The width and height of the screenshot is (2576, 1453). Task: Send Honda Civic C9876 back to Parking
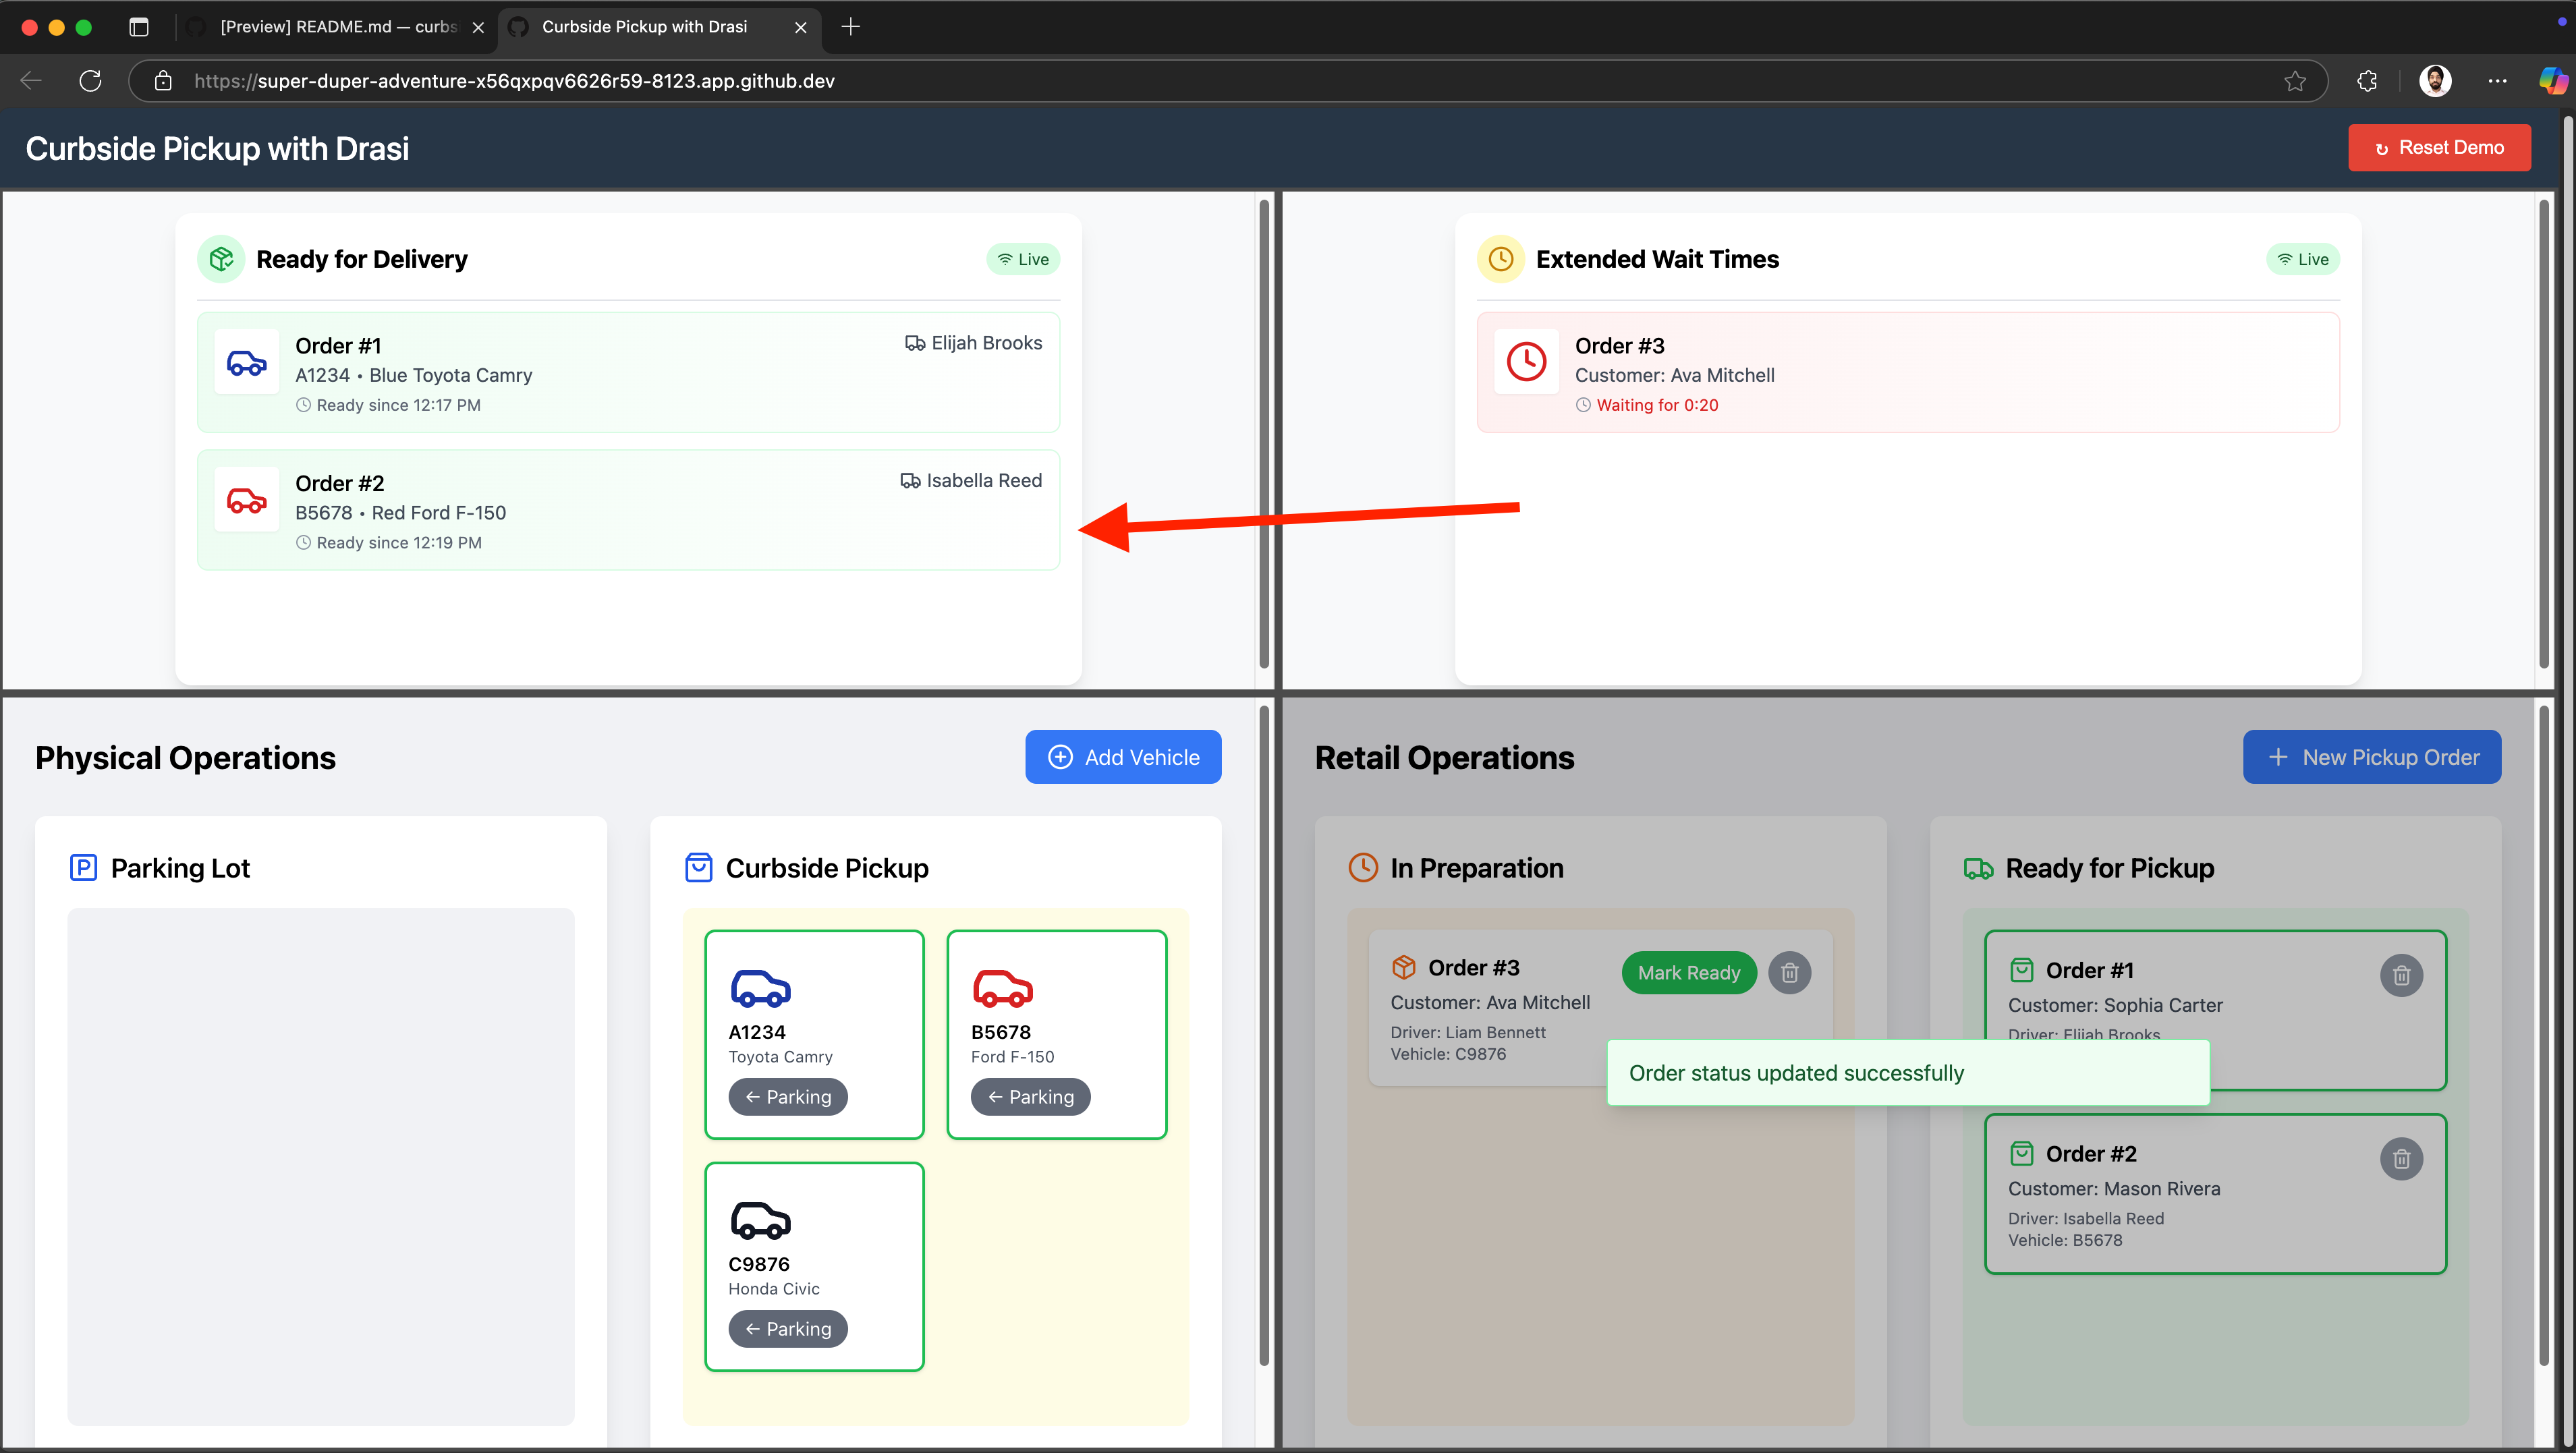[788, 1328]
